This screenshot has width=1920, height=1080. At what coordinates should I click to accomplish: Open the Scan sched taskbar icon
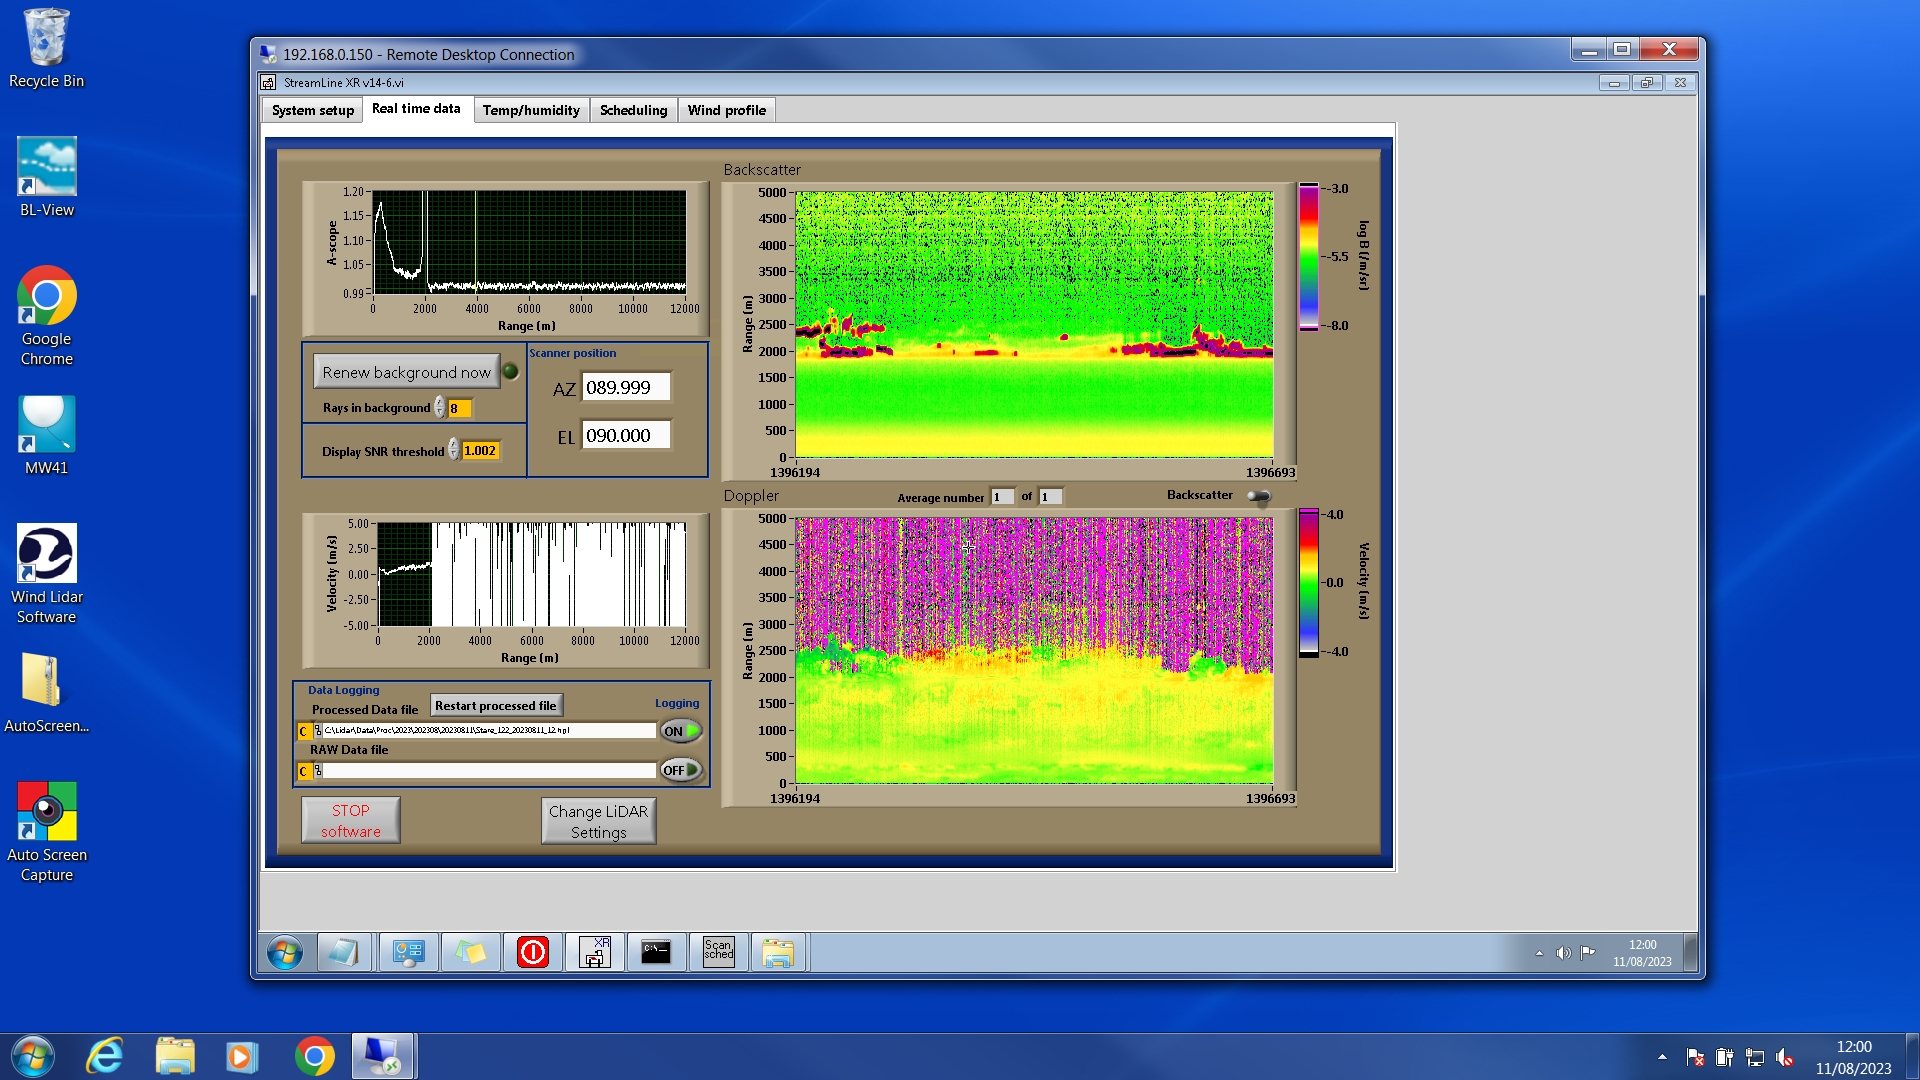(x=718, y=951)
